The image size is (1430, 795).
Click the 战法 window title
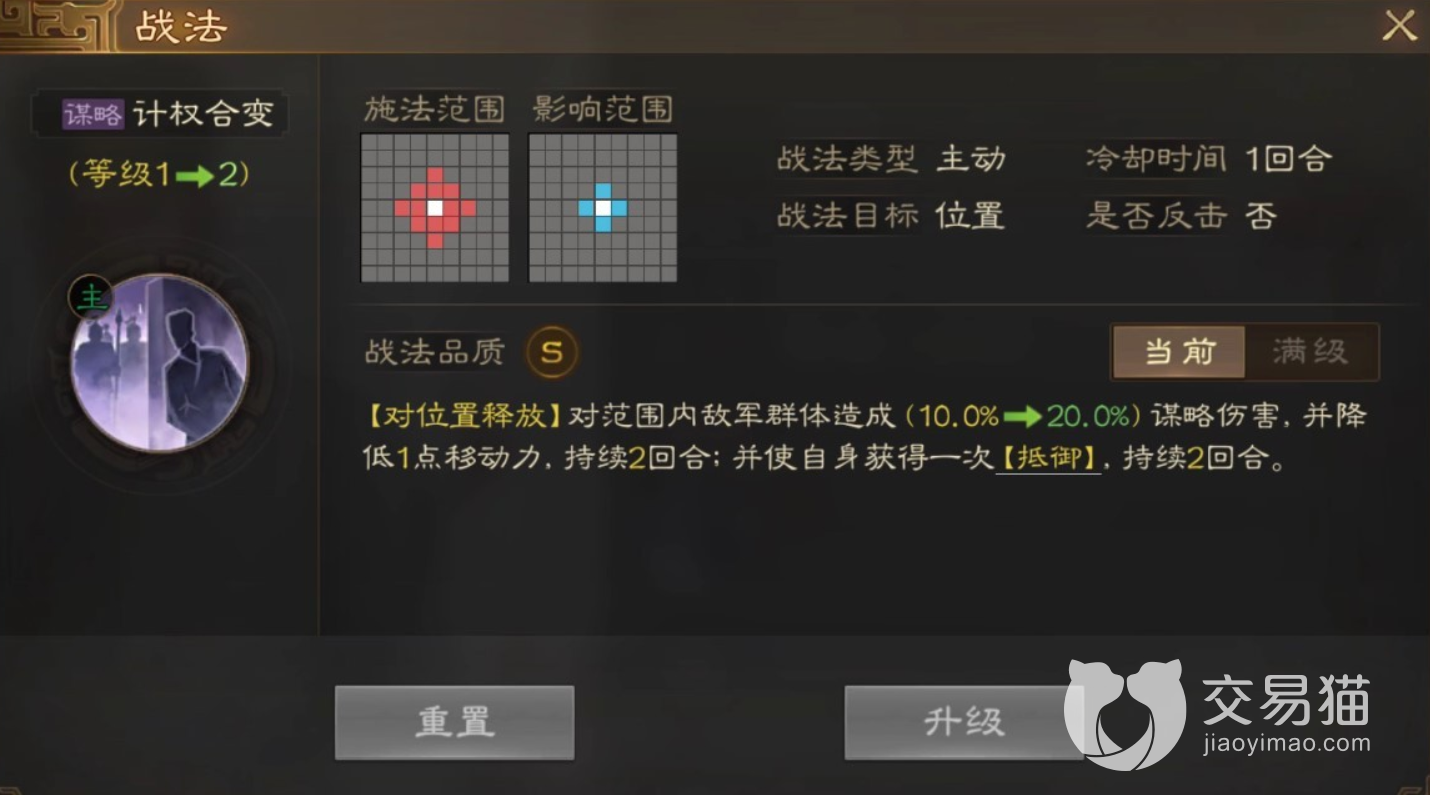point(181,27)
